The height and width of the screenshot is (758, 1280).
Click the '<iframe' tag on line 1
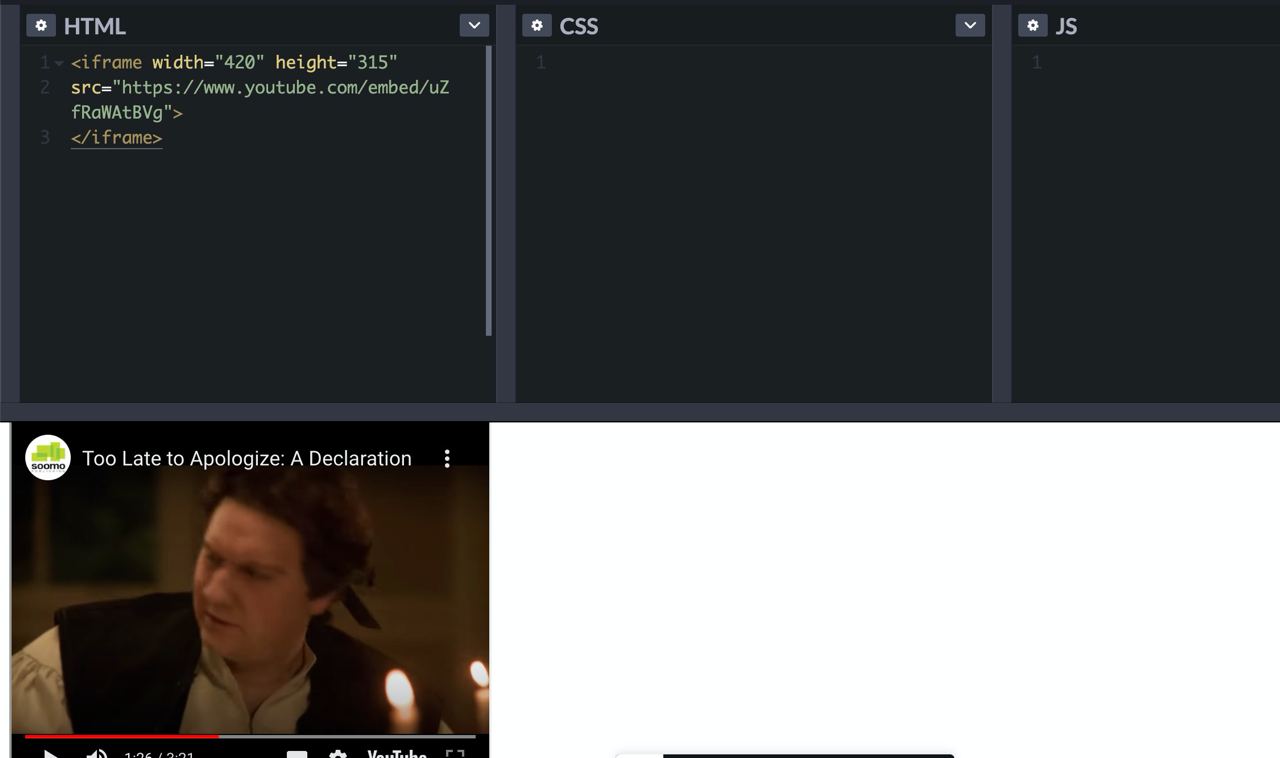107,63
